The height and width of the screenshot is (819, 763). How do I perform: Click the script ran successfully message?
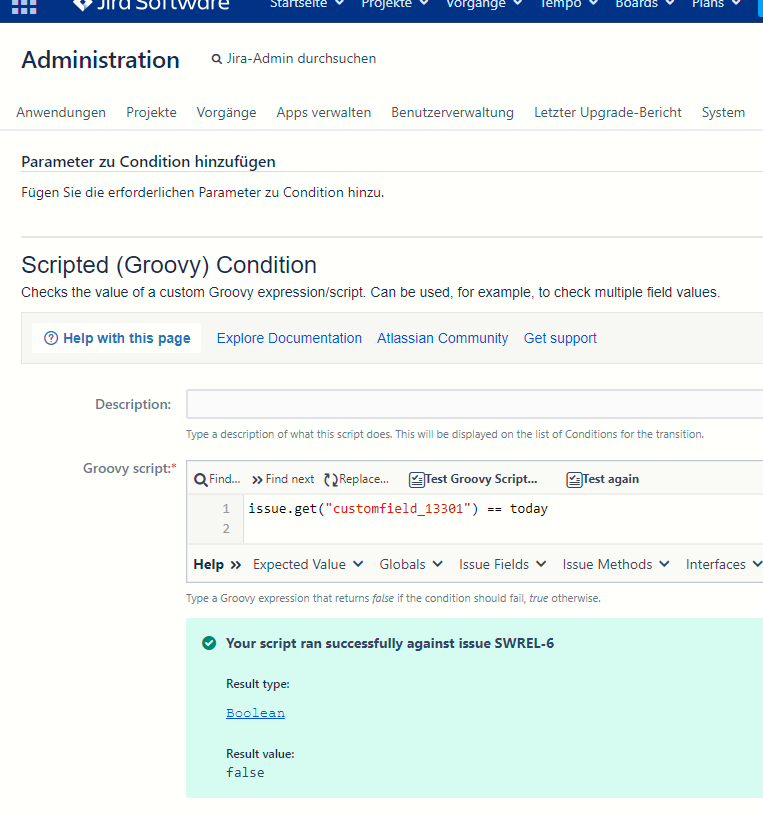390,644
